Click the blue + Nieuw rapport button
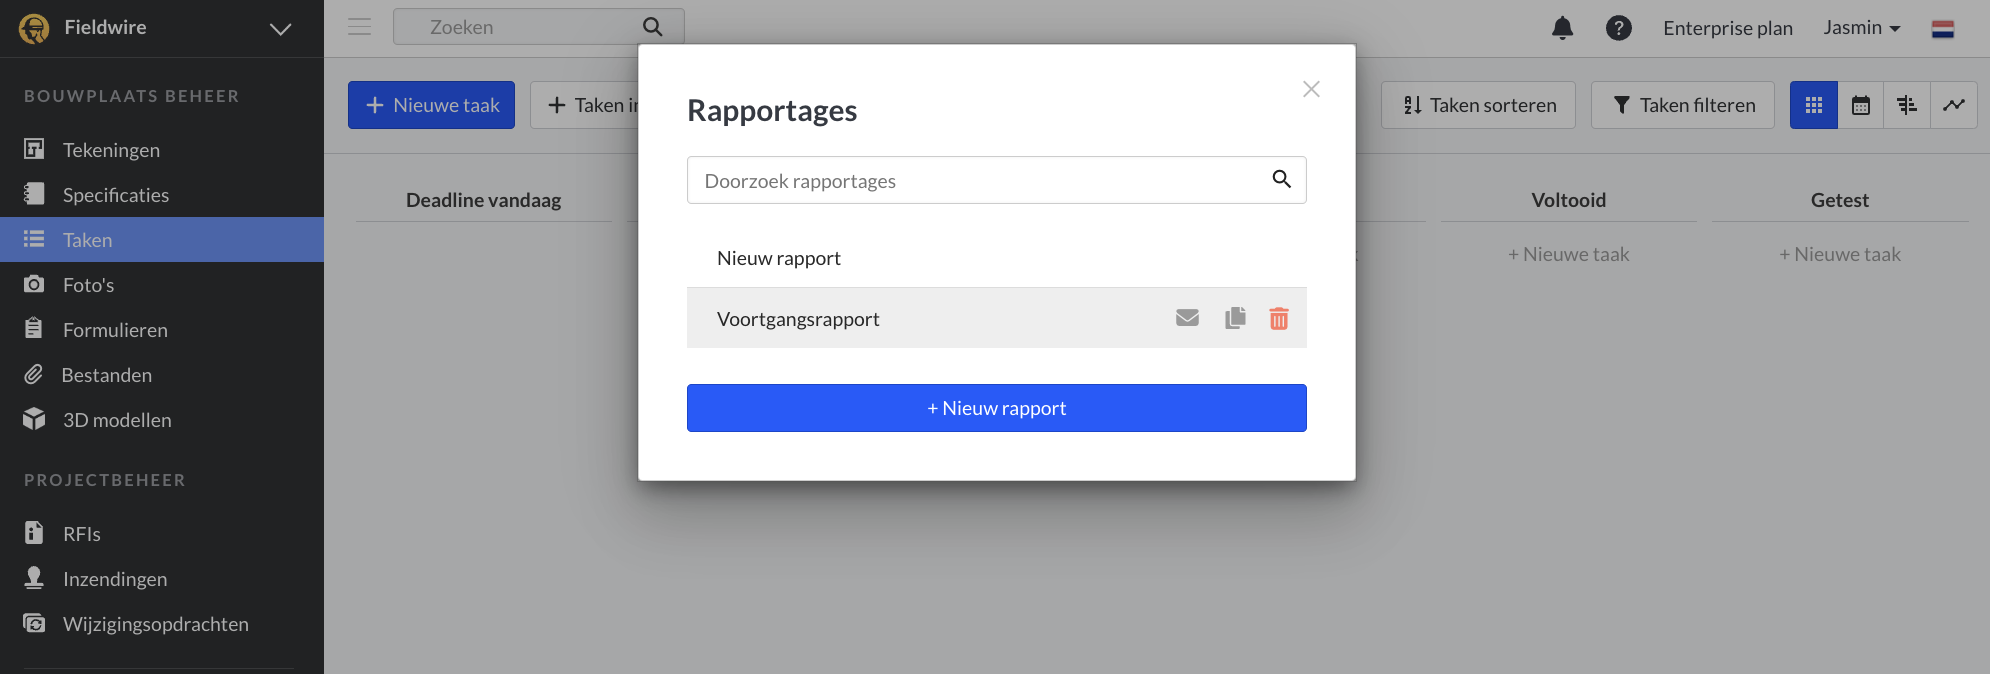The width and height of the screenshot is (1990, 674). [996, 408]
